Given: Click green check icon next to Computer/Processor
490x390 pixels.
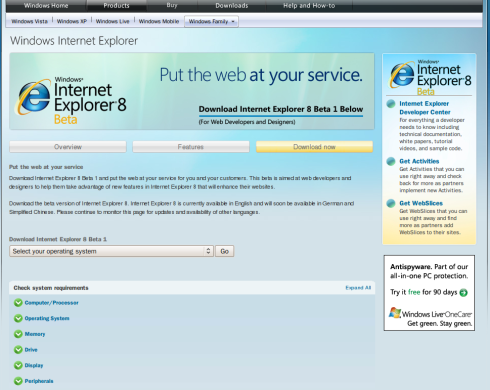Looking at the screenshot, I should [x=18, y=303].
